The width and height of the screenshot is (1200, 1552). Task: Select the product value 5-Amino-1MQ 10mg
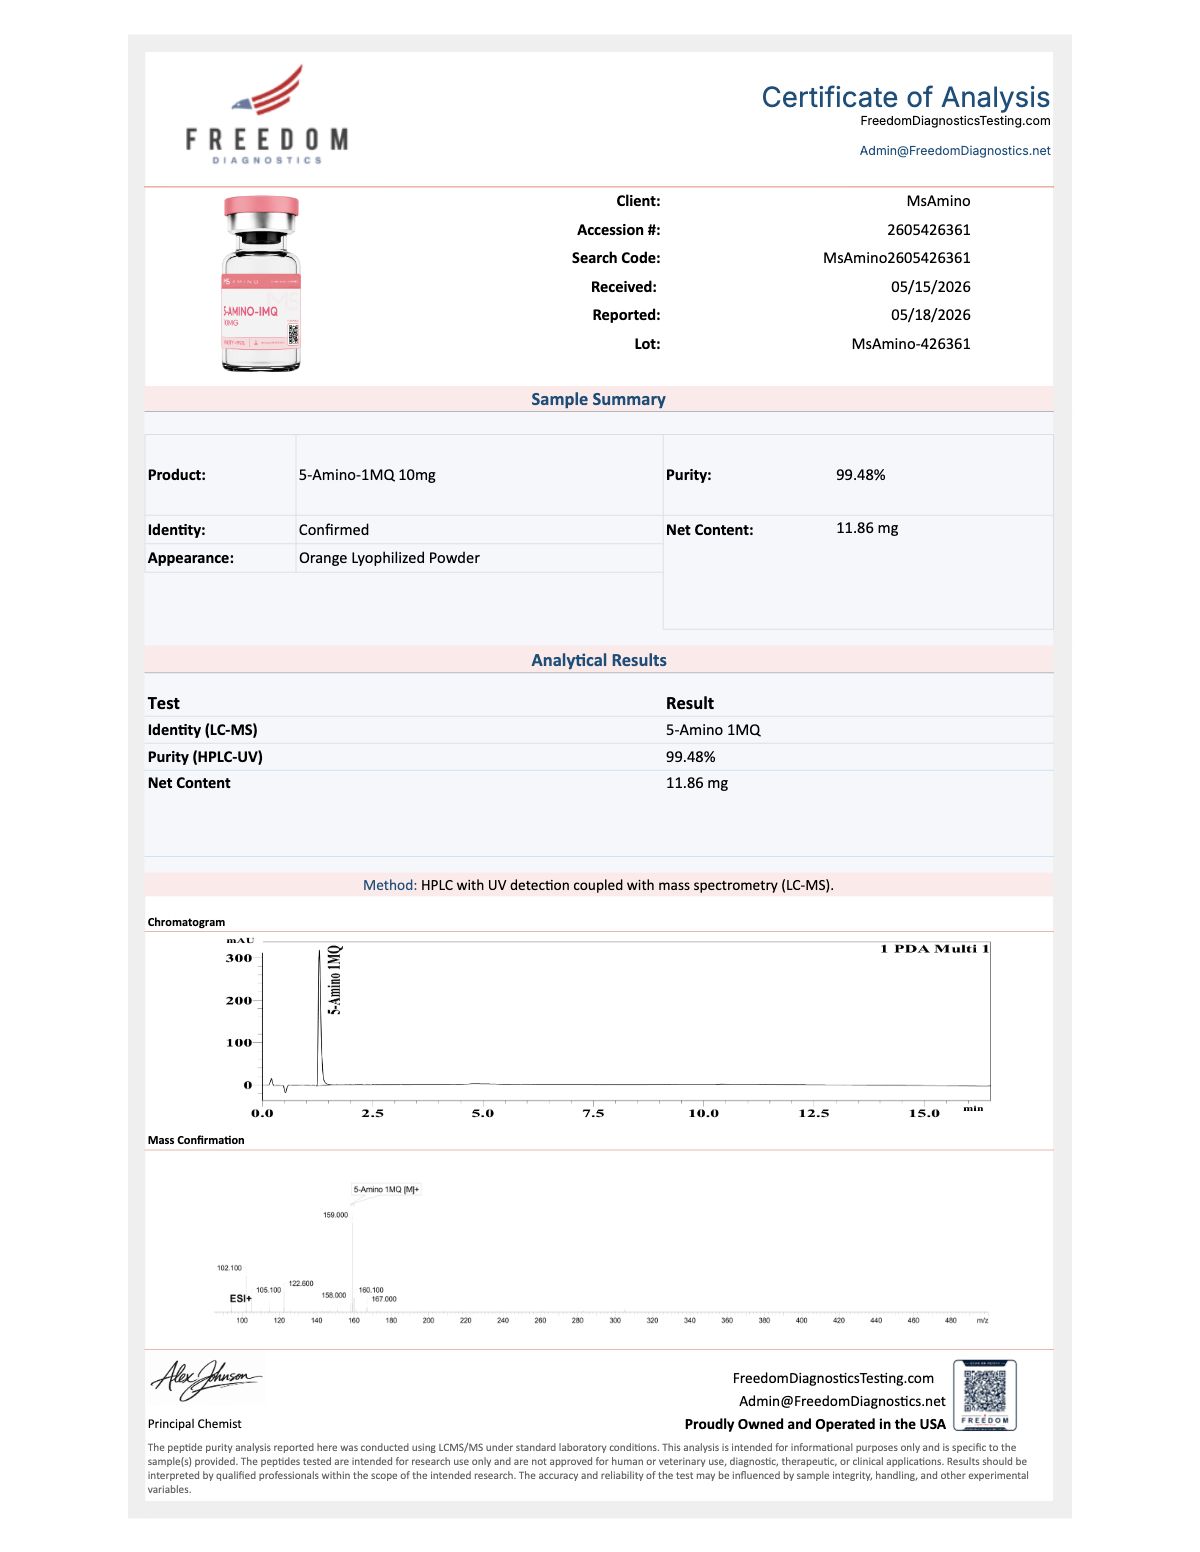[367, 475]
